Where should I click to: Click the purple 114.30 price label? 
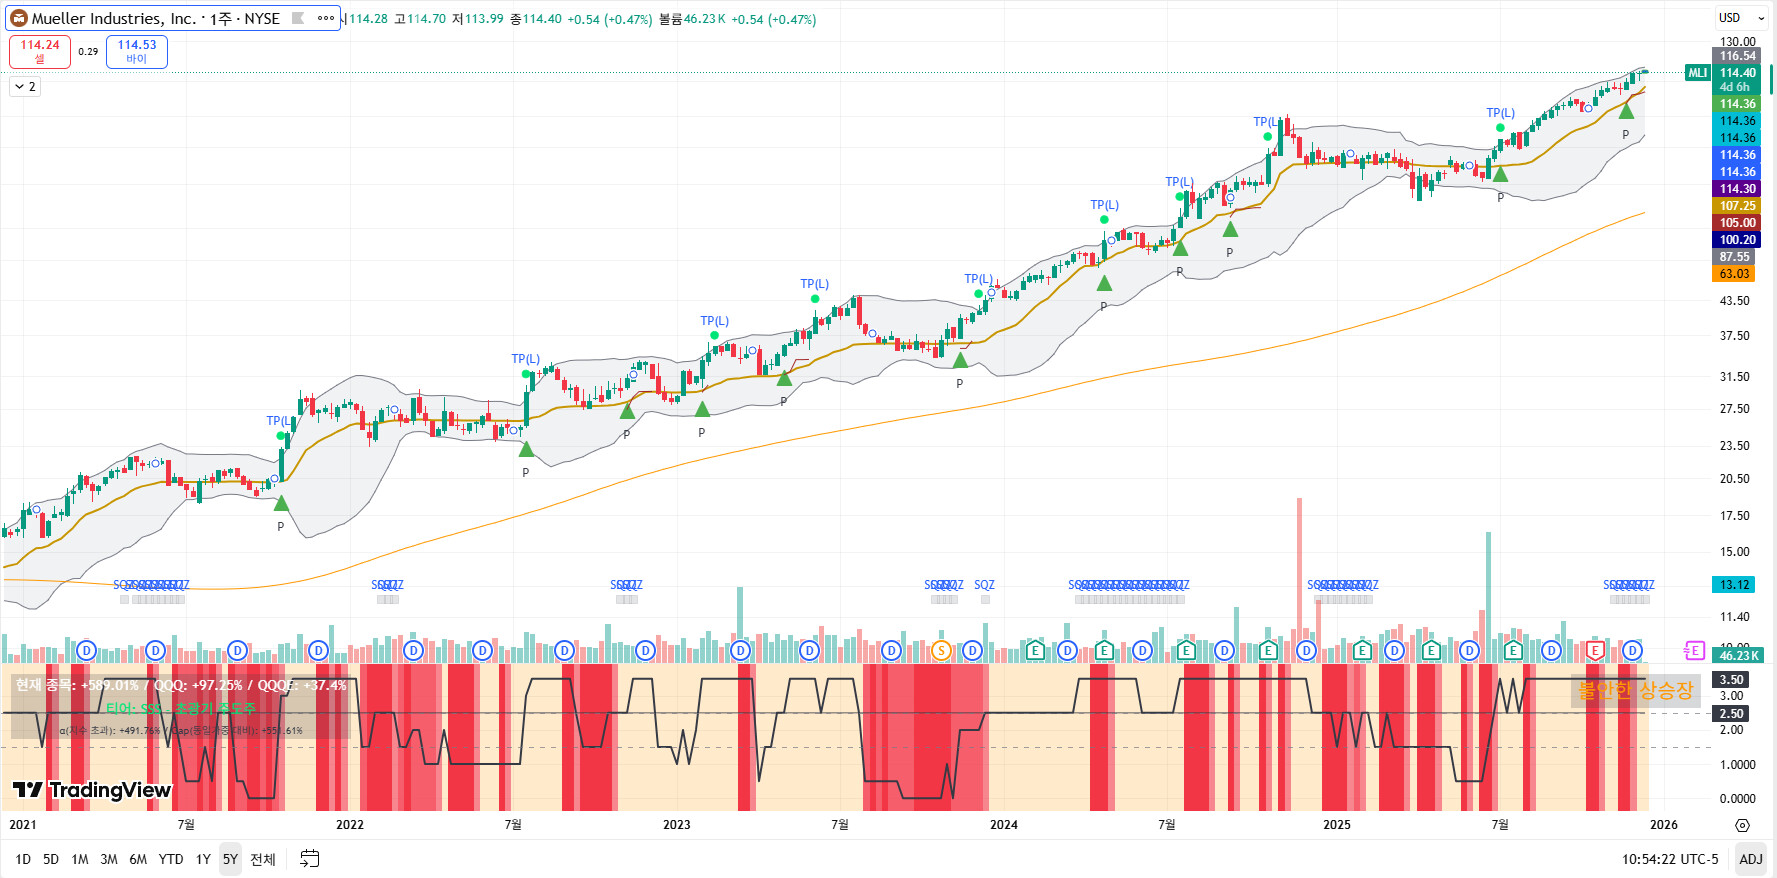point(1737,189)
